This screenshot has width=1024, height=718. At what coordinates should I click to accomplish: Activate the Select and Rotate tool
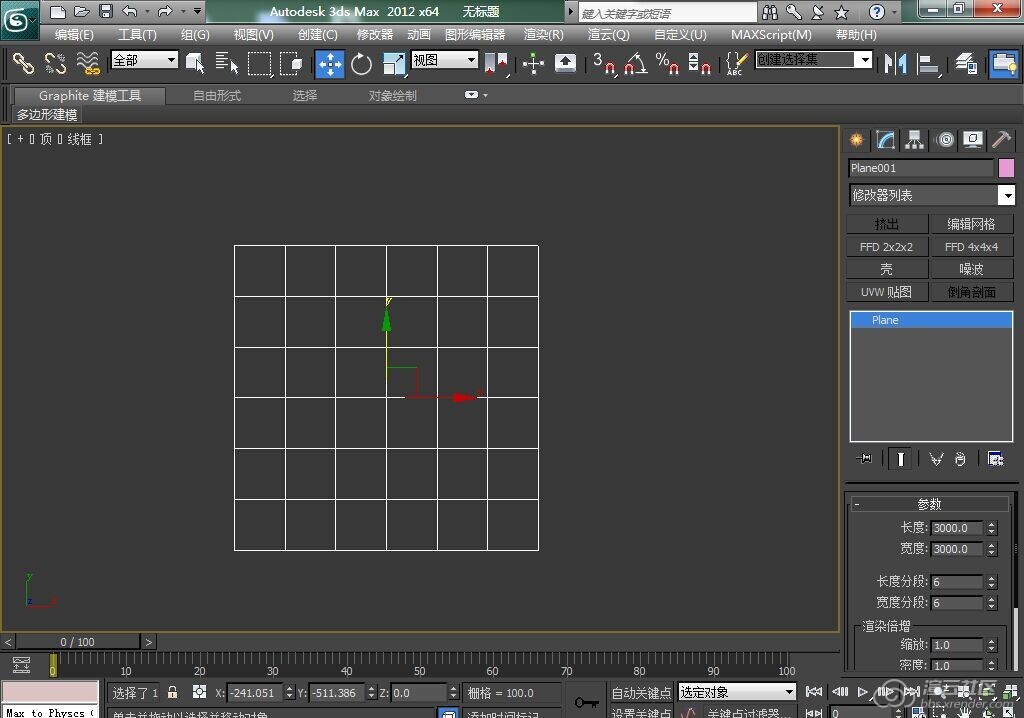point(361,63)
